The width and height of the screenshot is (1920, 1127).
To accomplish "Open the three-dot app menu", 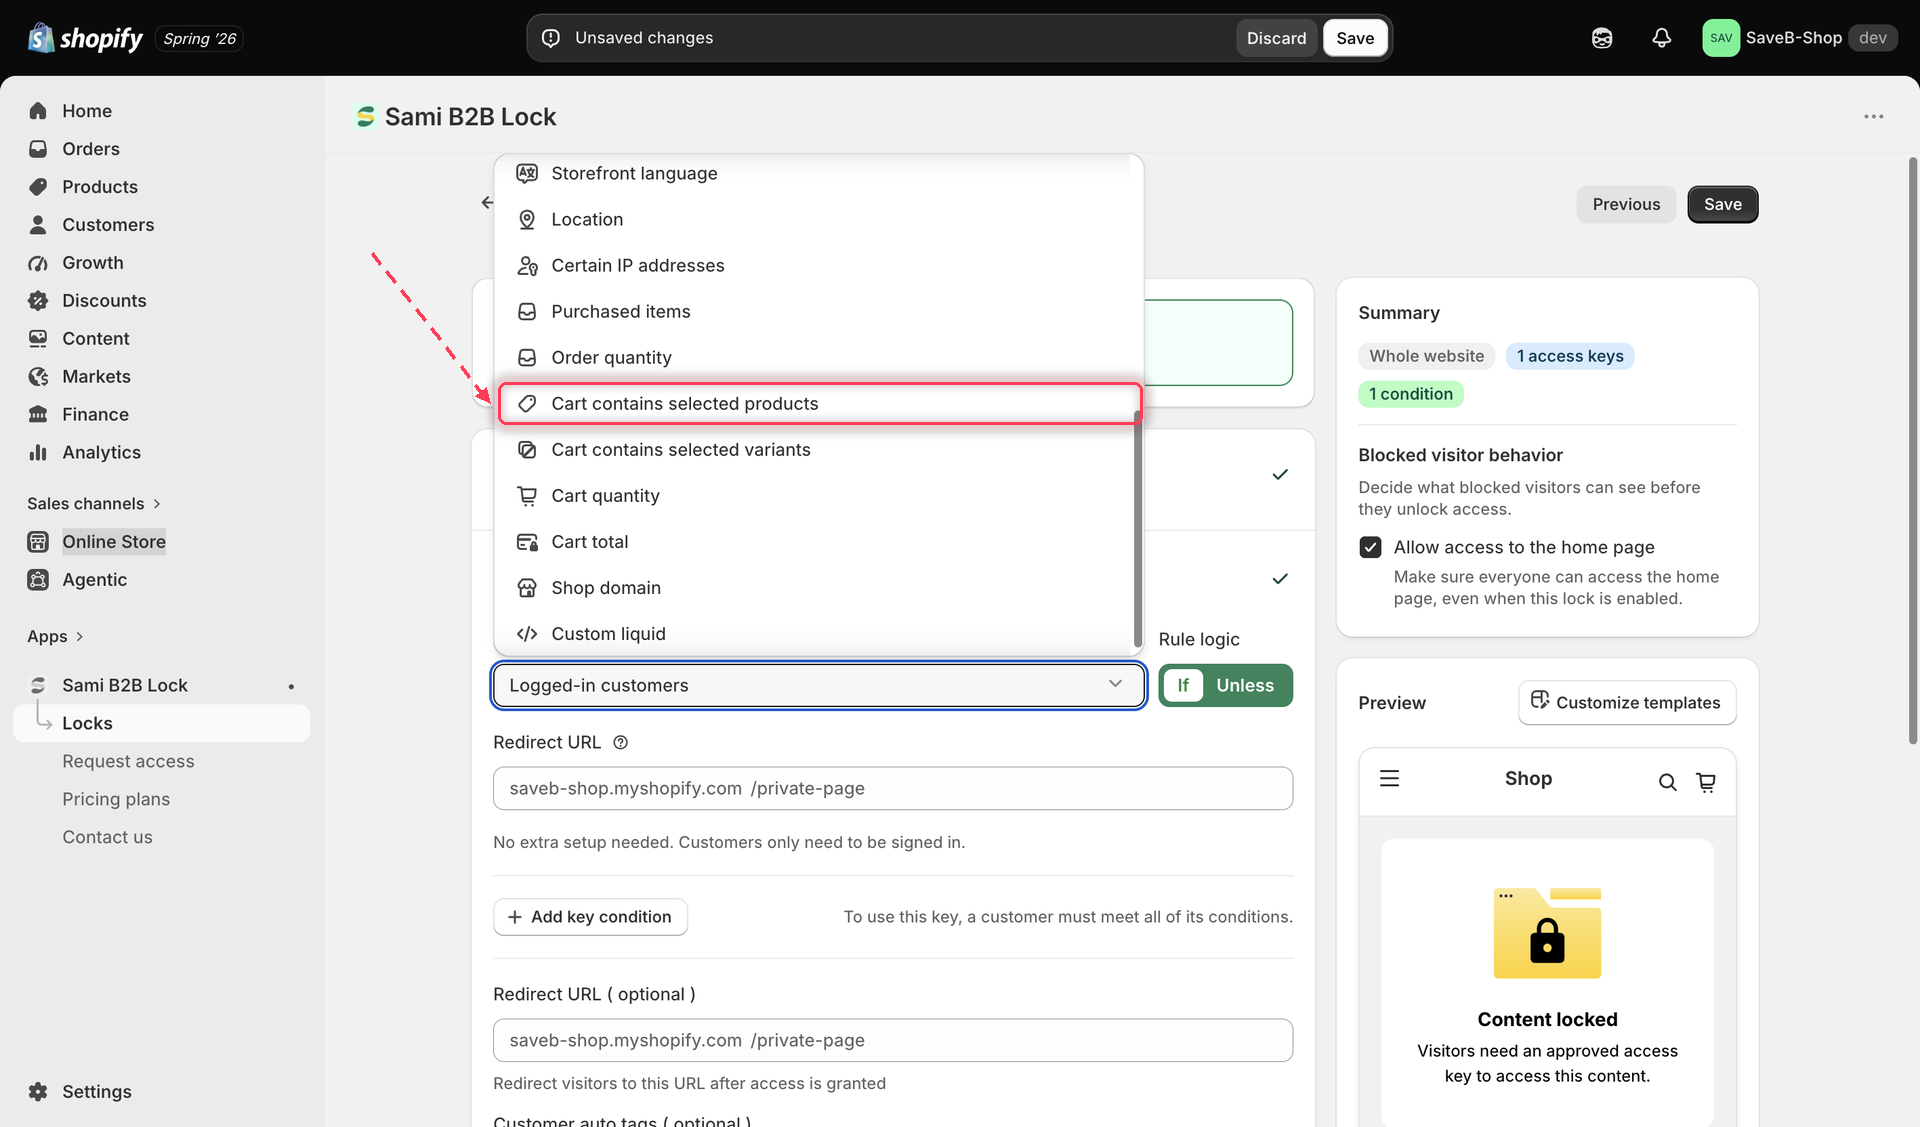I will pos(1873,117).
